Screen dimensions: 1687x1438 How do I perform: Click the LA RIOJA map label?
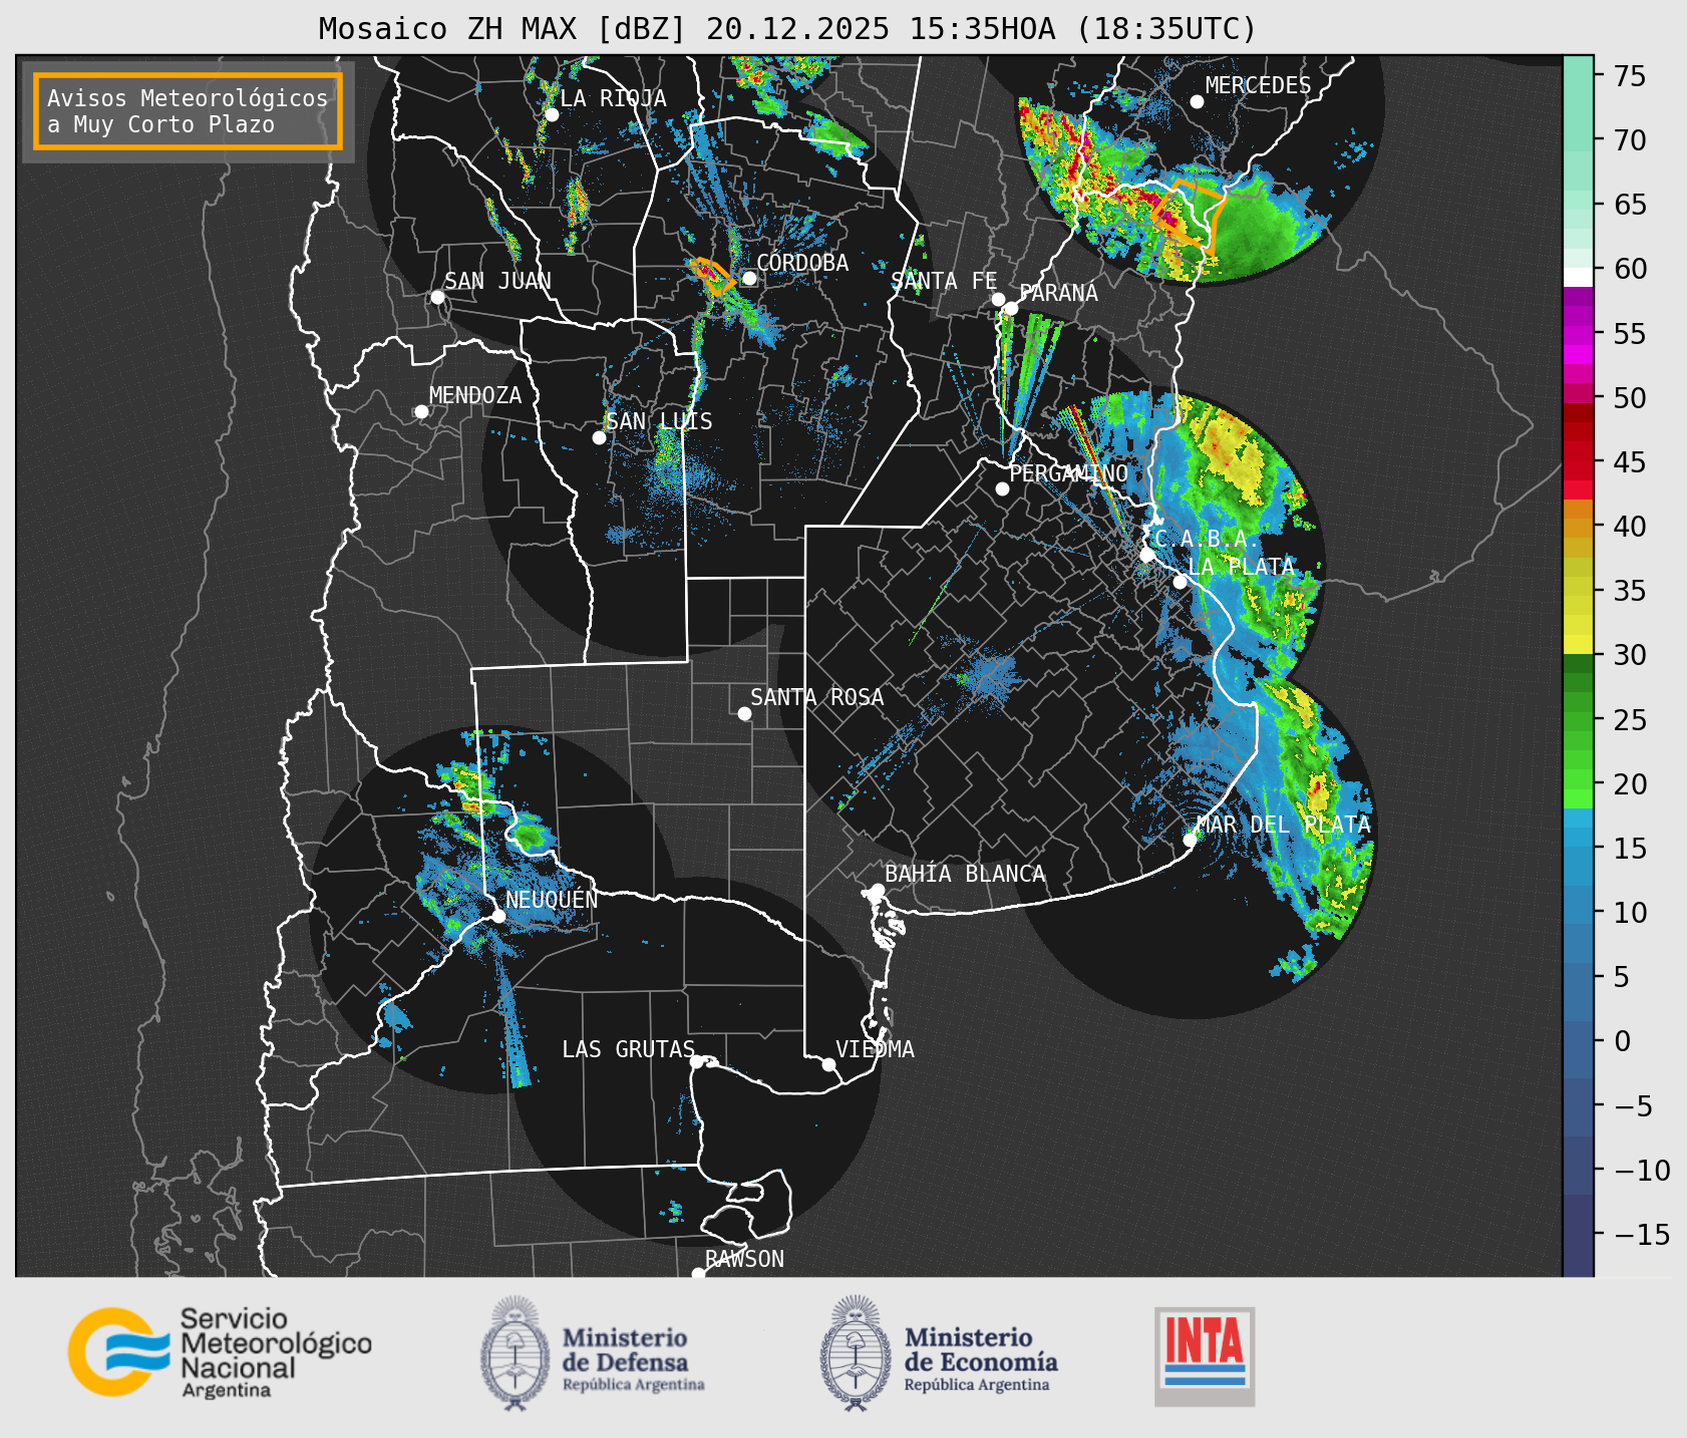click(613, 98)
